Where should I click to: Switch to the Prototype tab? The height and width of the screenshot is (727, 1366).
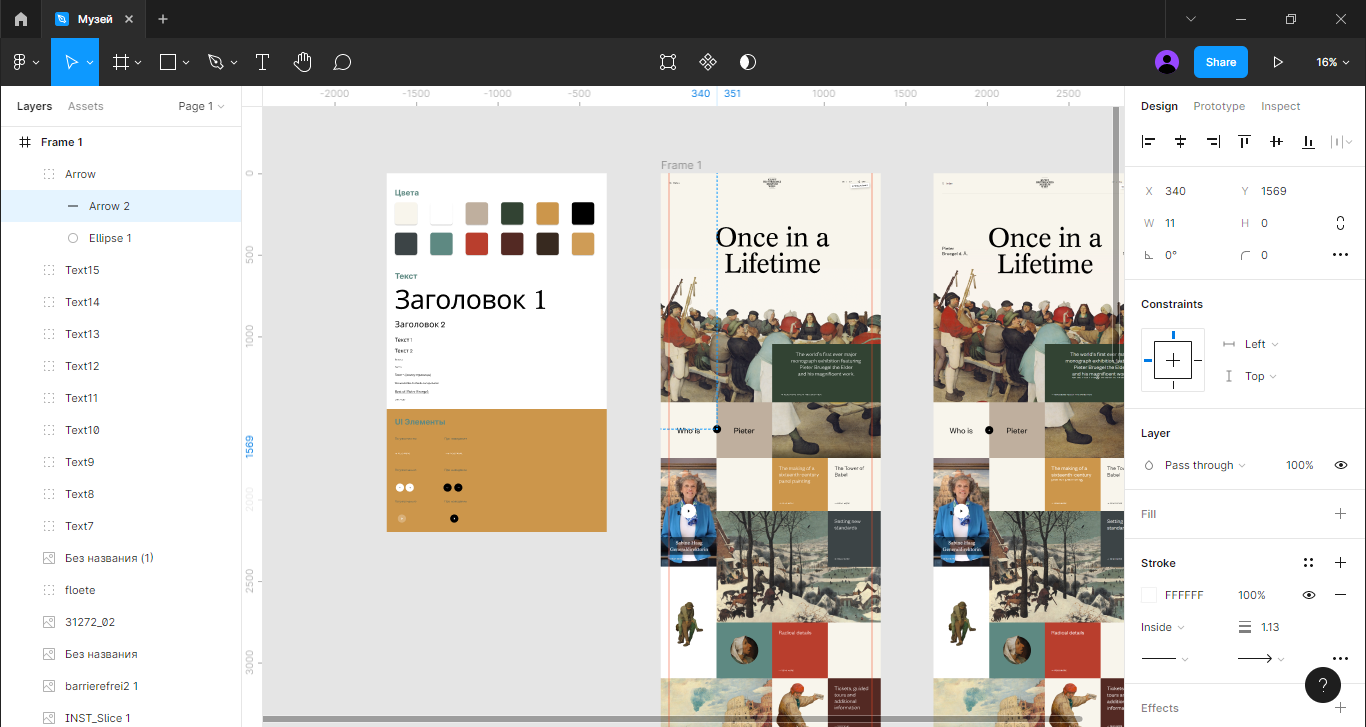click(x=1219, y=106)
